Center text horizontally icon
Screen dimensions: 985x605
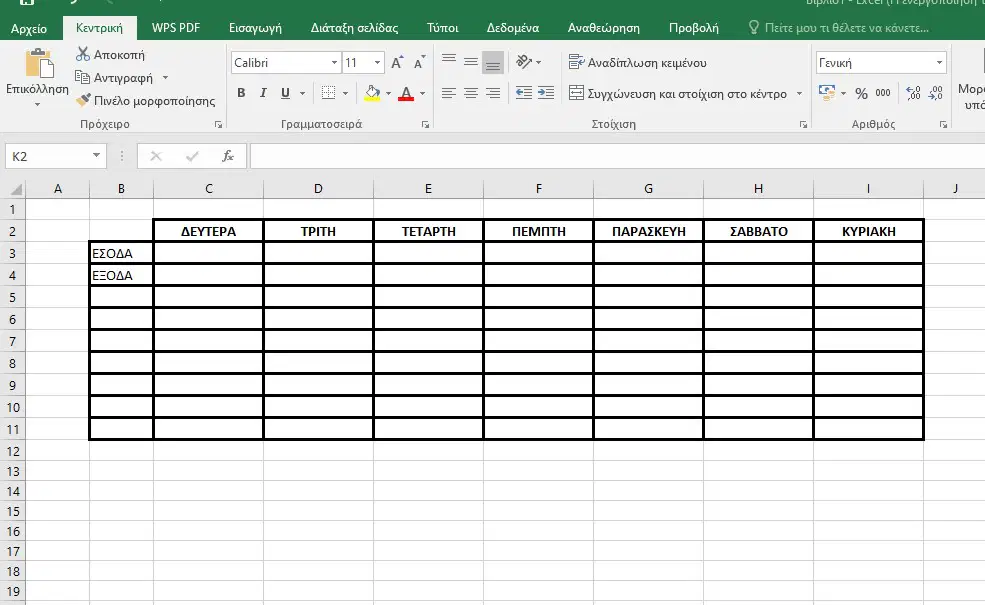pyautogui.click(x=471, y=93)
